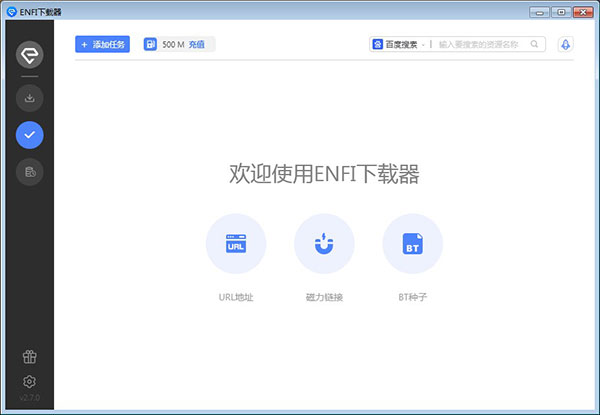
Task: Close the ENFI下载器 window
Action: [x=583, y=12]
